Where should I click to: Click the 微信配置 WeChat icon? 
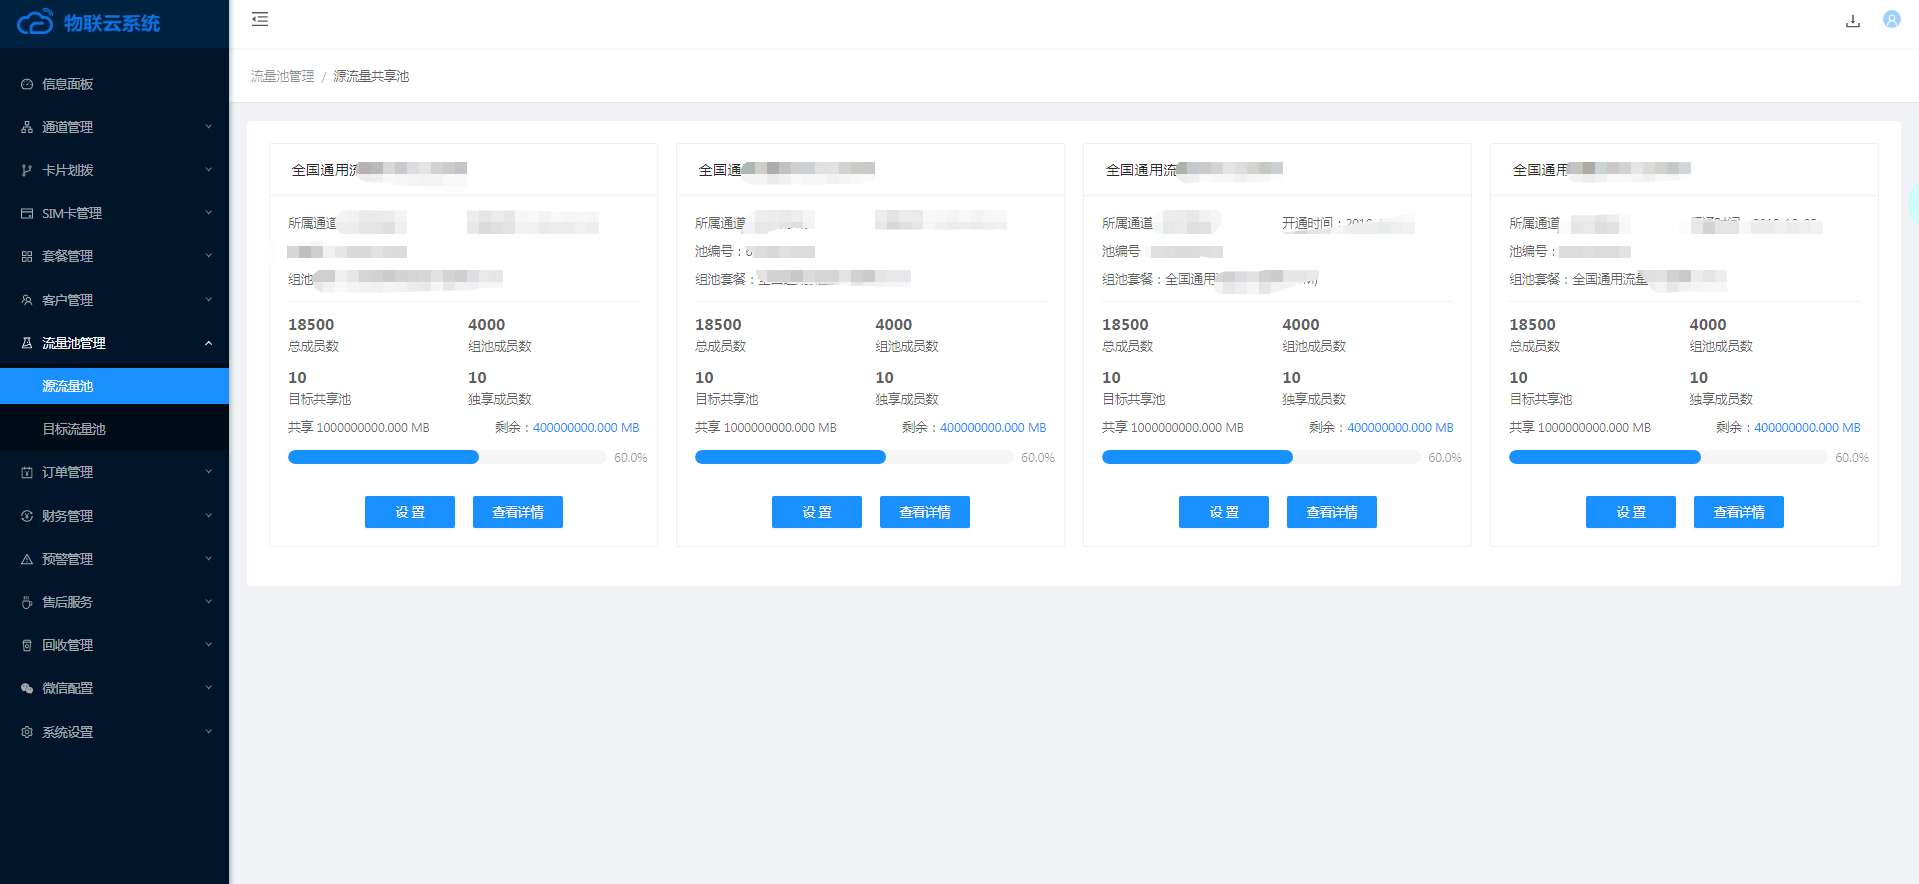pyautogui.click(x=27, y=688)
